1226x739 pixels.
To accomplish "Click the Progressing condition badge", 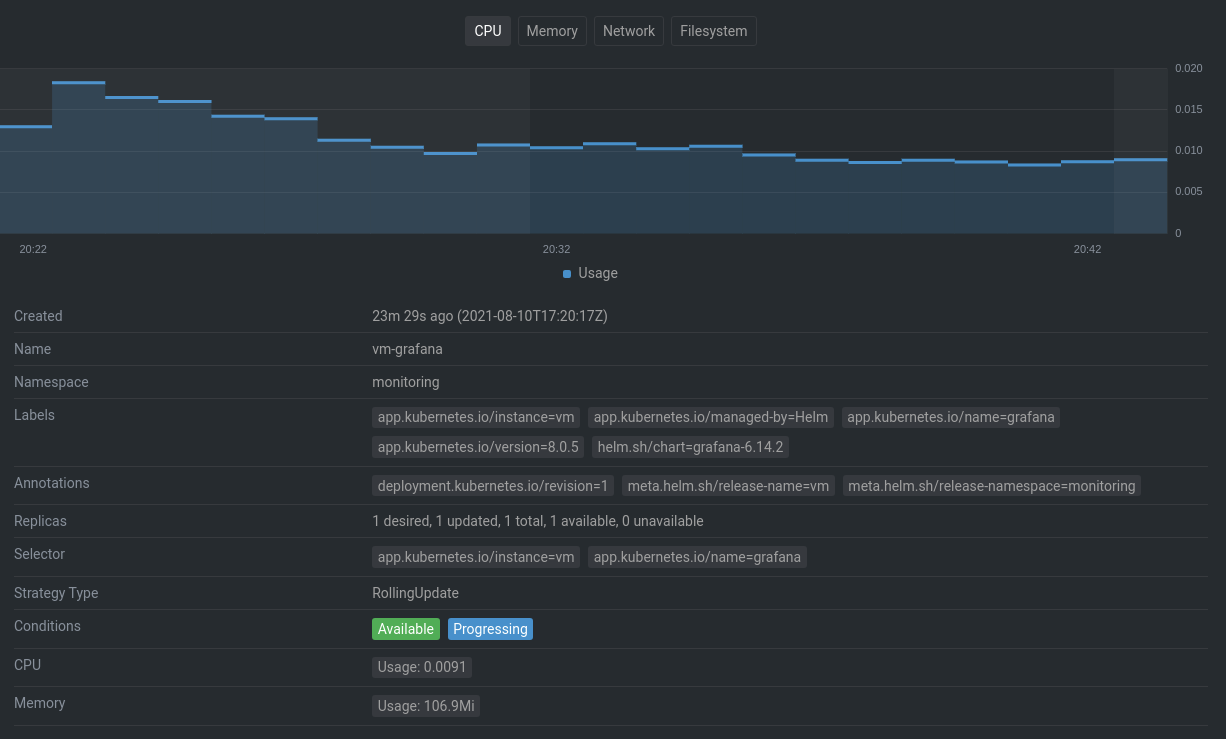I will pyautogui.click(x=490, y=629).
